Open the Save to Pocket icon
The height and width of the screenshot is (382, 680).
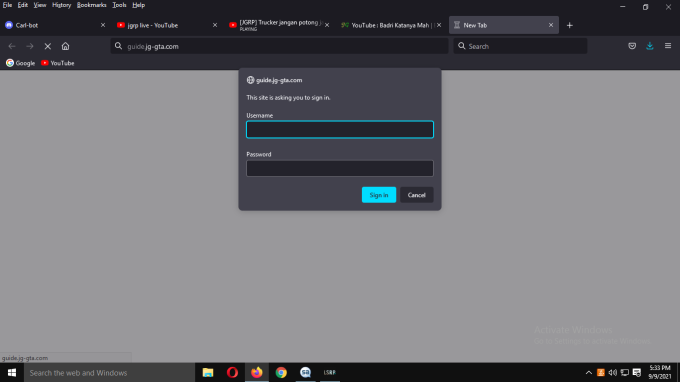tap(632, 46)
